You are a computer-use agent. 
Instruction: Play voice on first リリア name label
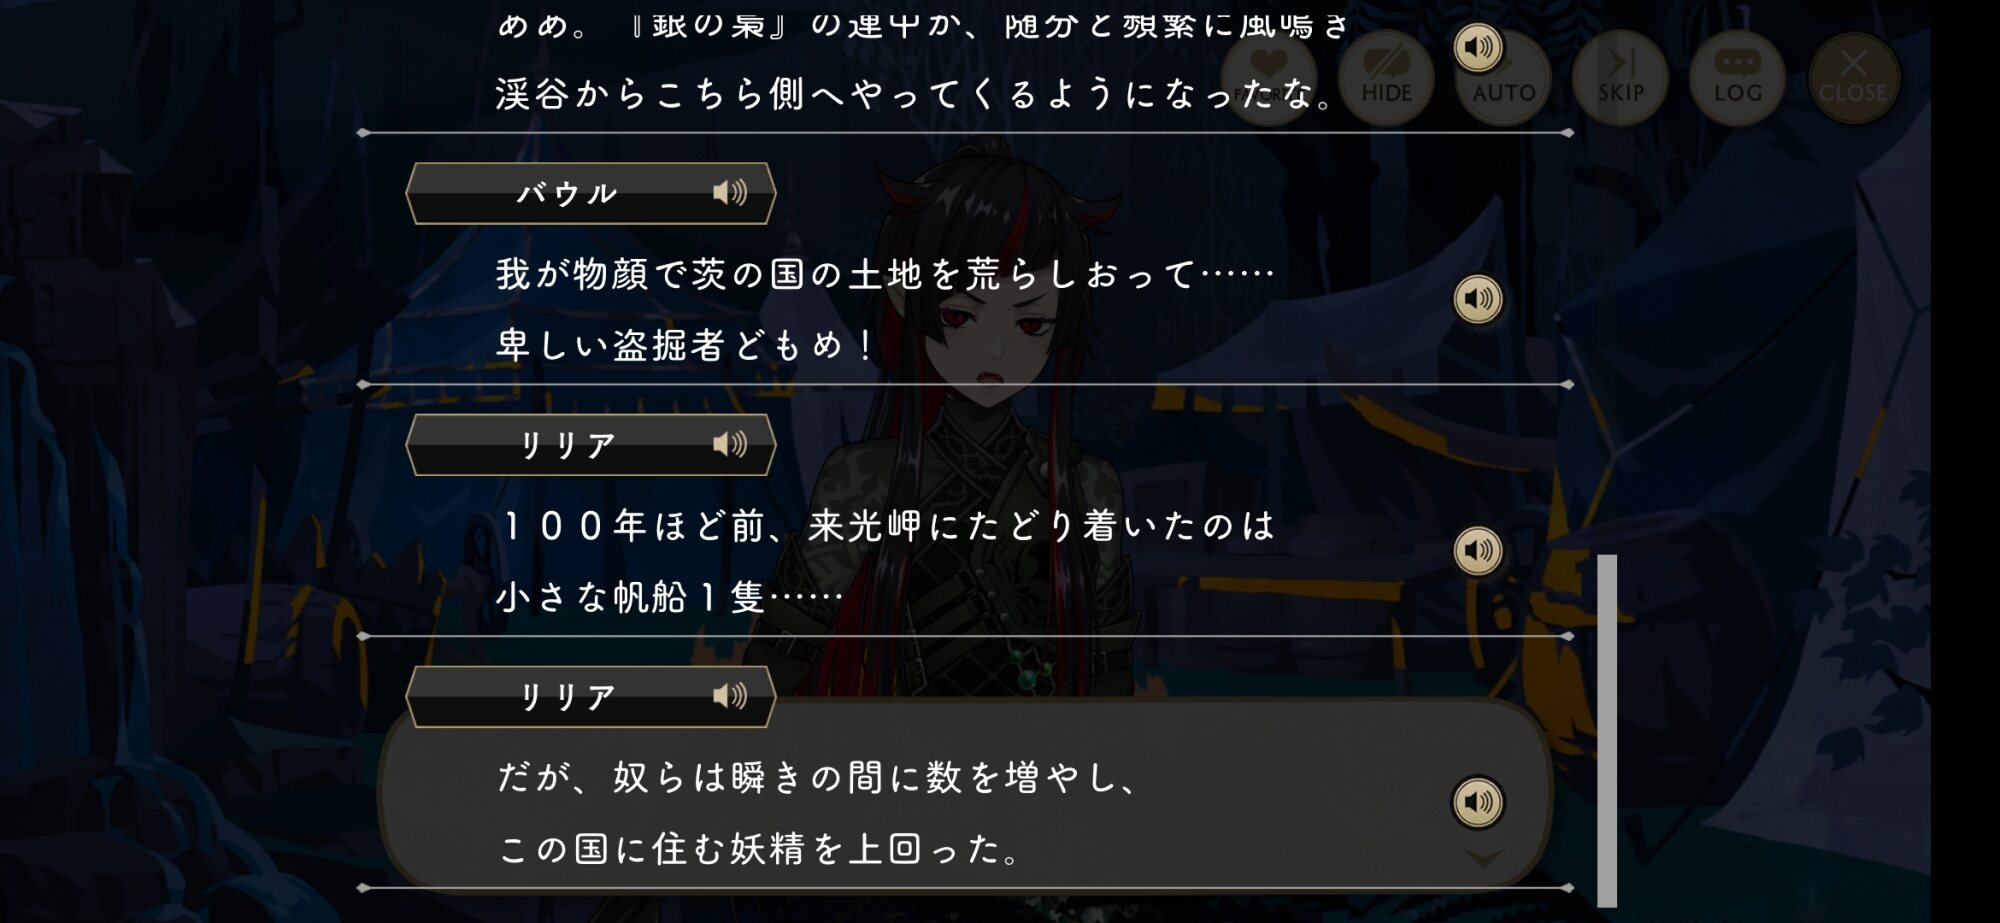coord(730,444)
